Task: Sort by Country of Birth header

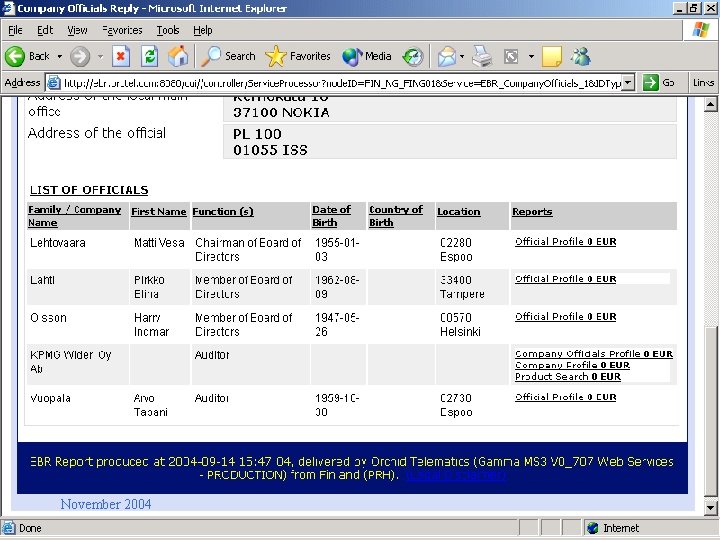Action: [x=396, y=216]
